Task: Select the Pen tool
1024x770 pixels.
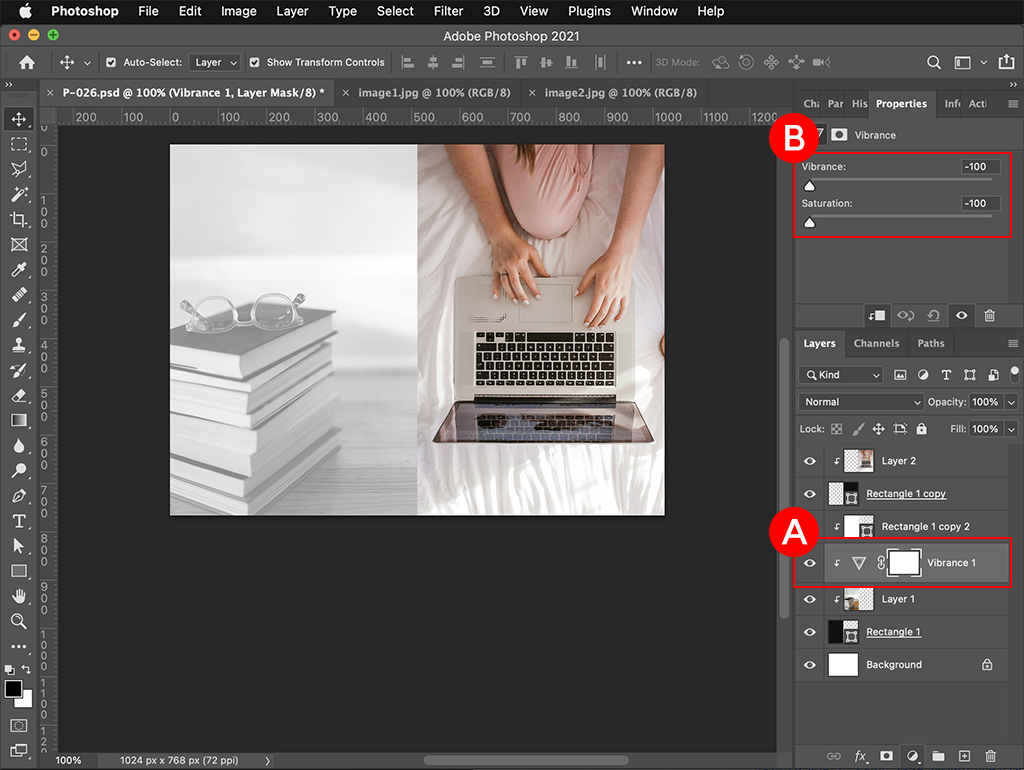Action: (19, 496)
